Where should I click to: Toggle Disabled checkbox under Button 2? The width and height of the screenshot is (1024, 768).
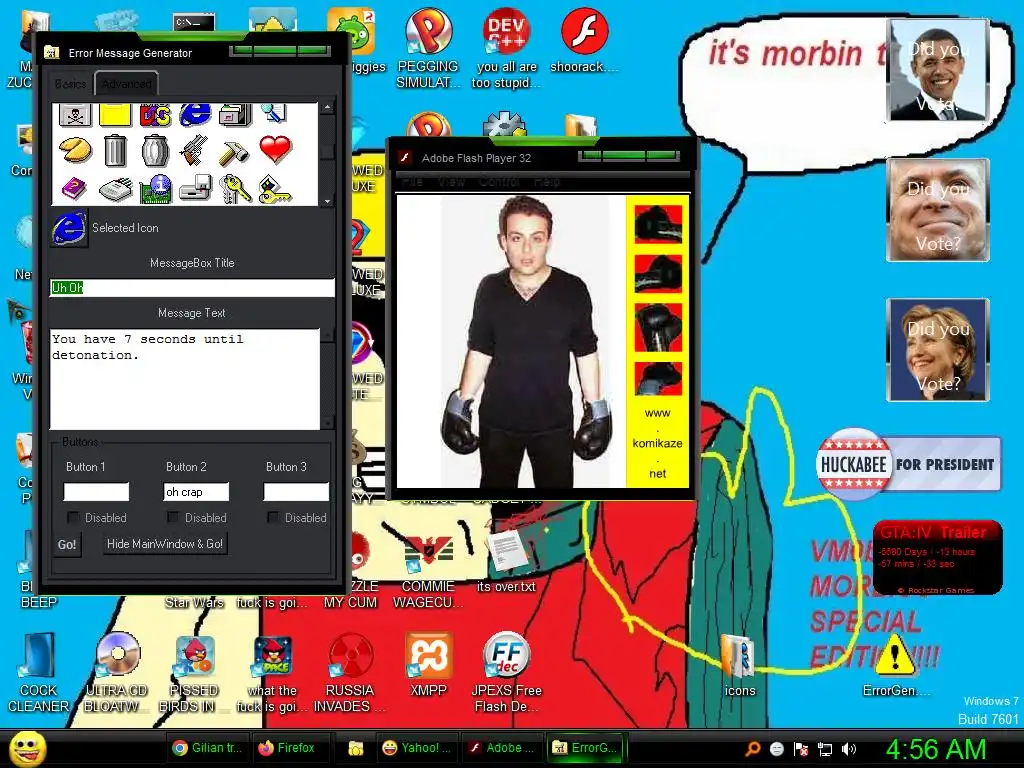coord(173,517)
